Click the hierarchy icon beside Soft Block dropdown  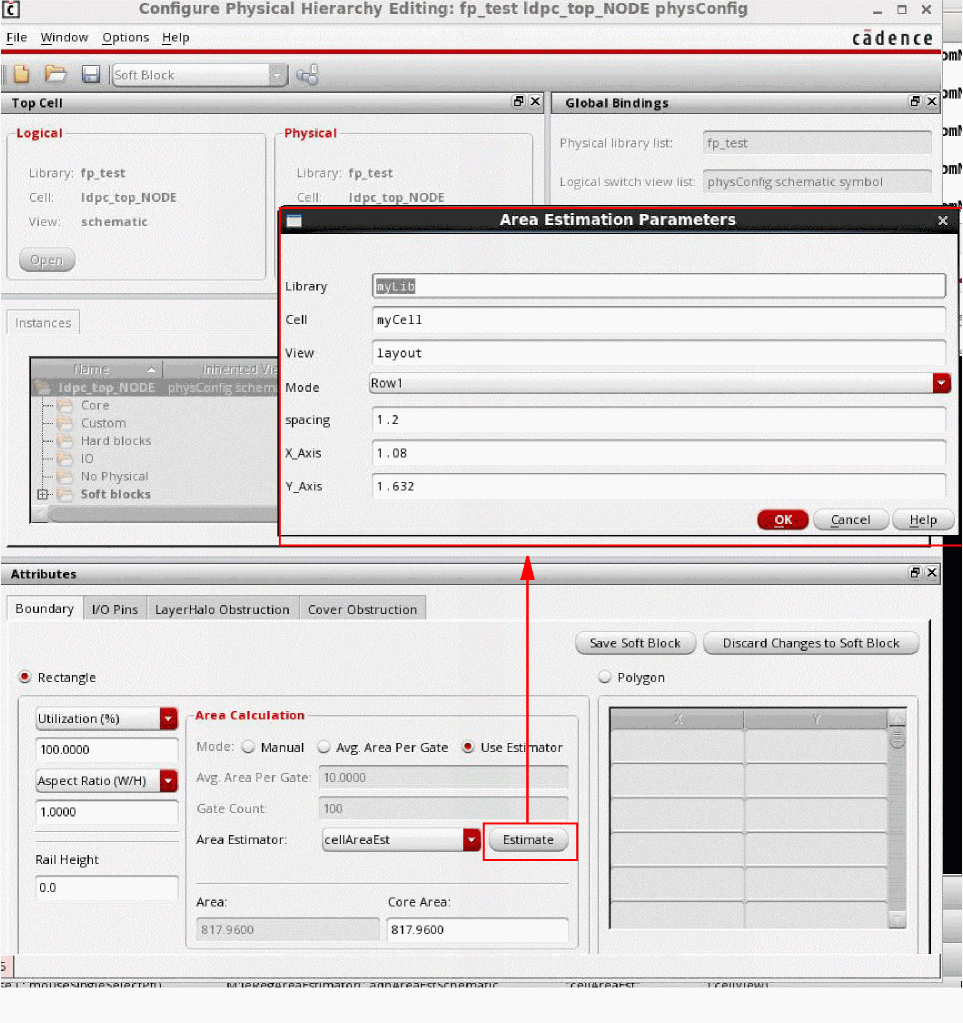coord(308,75)
